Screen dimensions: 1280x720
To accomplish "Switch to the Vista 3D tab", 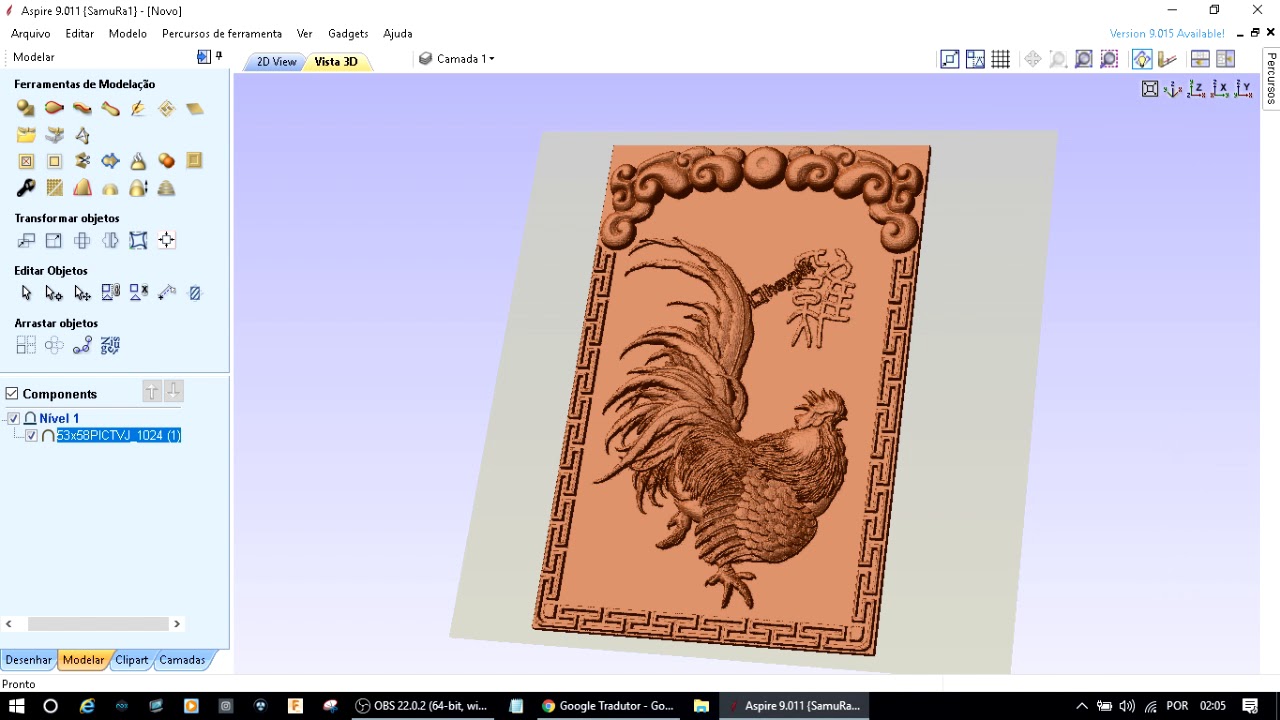I will click(336, 62).
